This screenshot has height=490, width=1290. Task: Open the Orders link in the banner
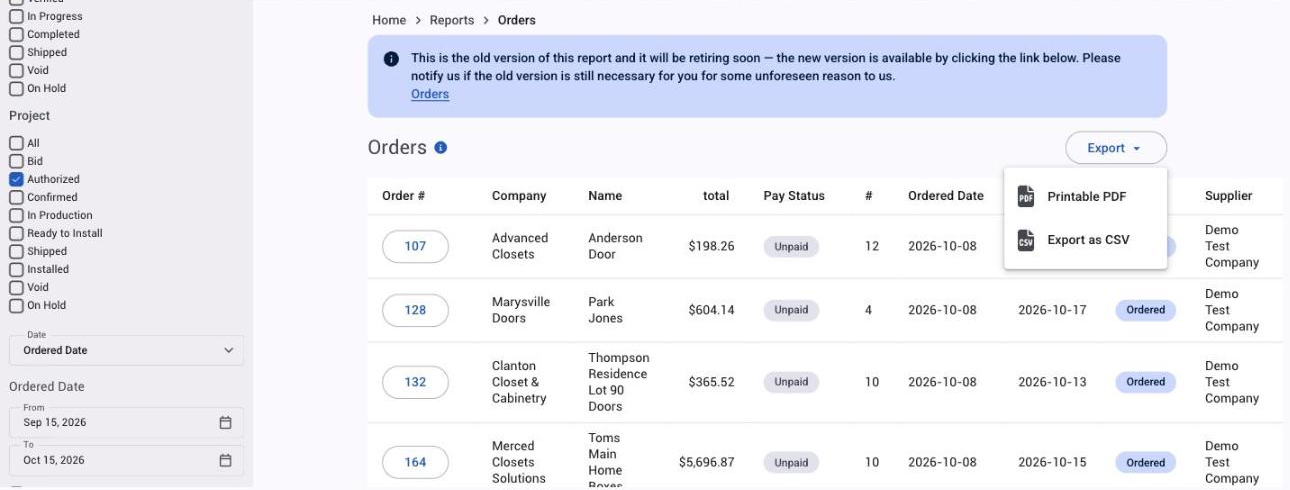(x=430, y=94)
